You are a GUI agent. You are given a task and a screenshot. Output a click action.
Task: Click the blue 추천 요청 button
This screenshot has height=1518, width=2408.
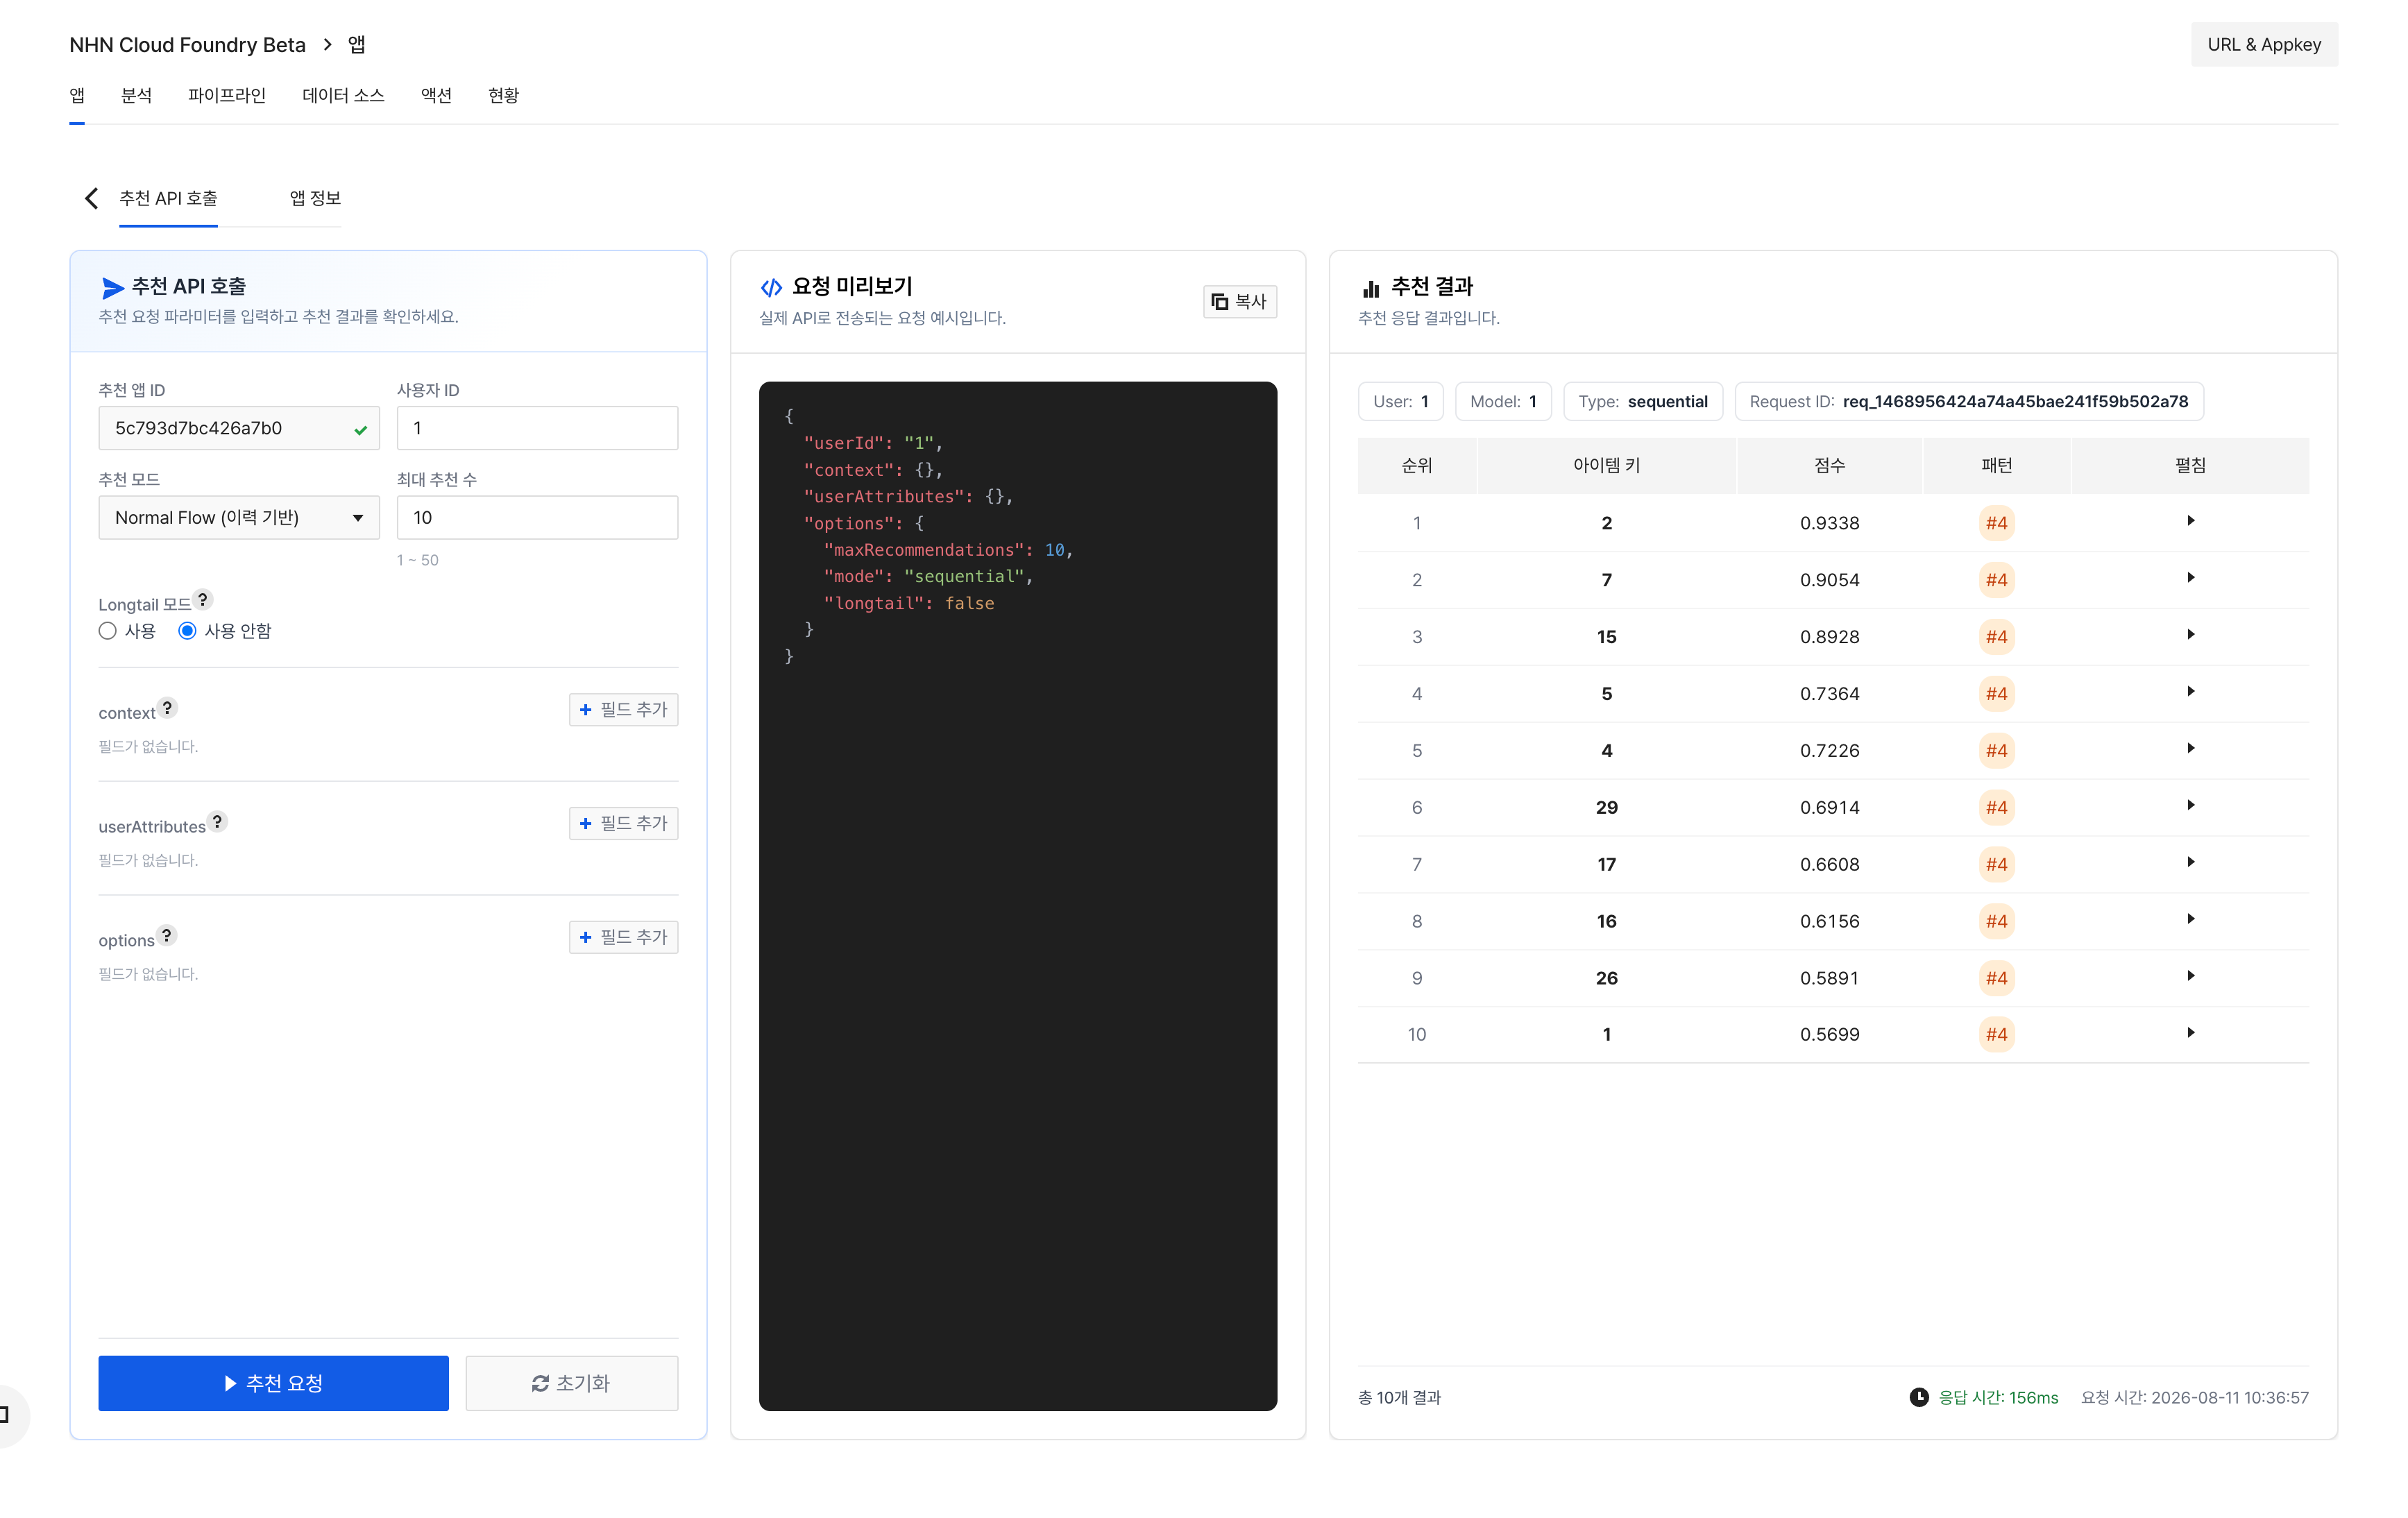coord(273,1383)
